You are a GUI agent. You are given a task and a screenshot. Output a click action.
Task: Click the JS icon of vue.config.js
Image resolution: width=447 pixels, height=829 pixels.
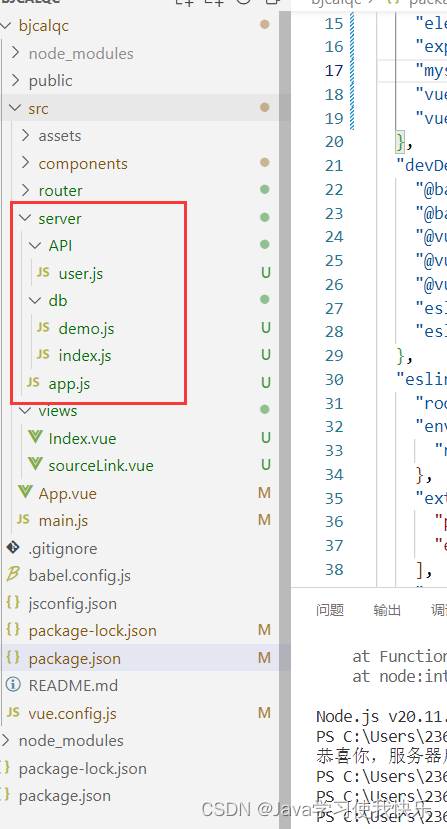click(13, 713)
